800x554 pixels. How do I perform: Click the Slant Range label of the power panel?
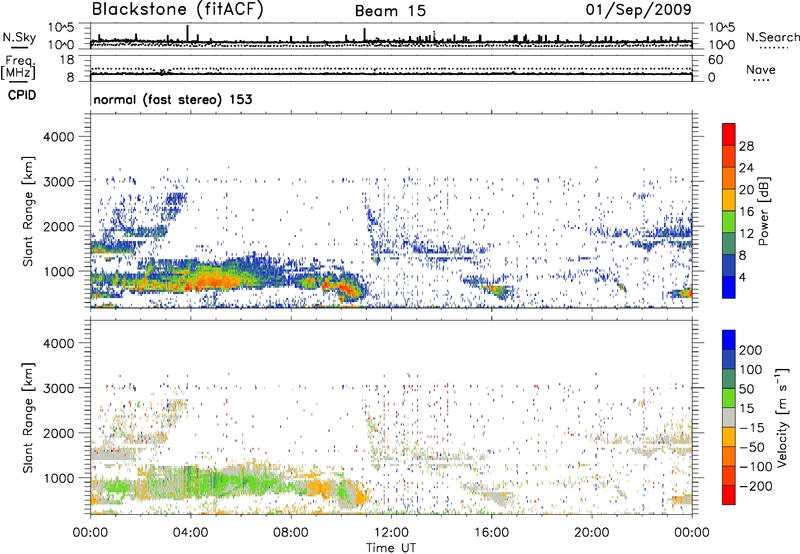pos(28,211)
